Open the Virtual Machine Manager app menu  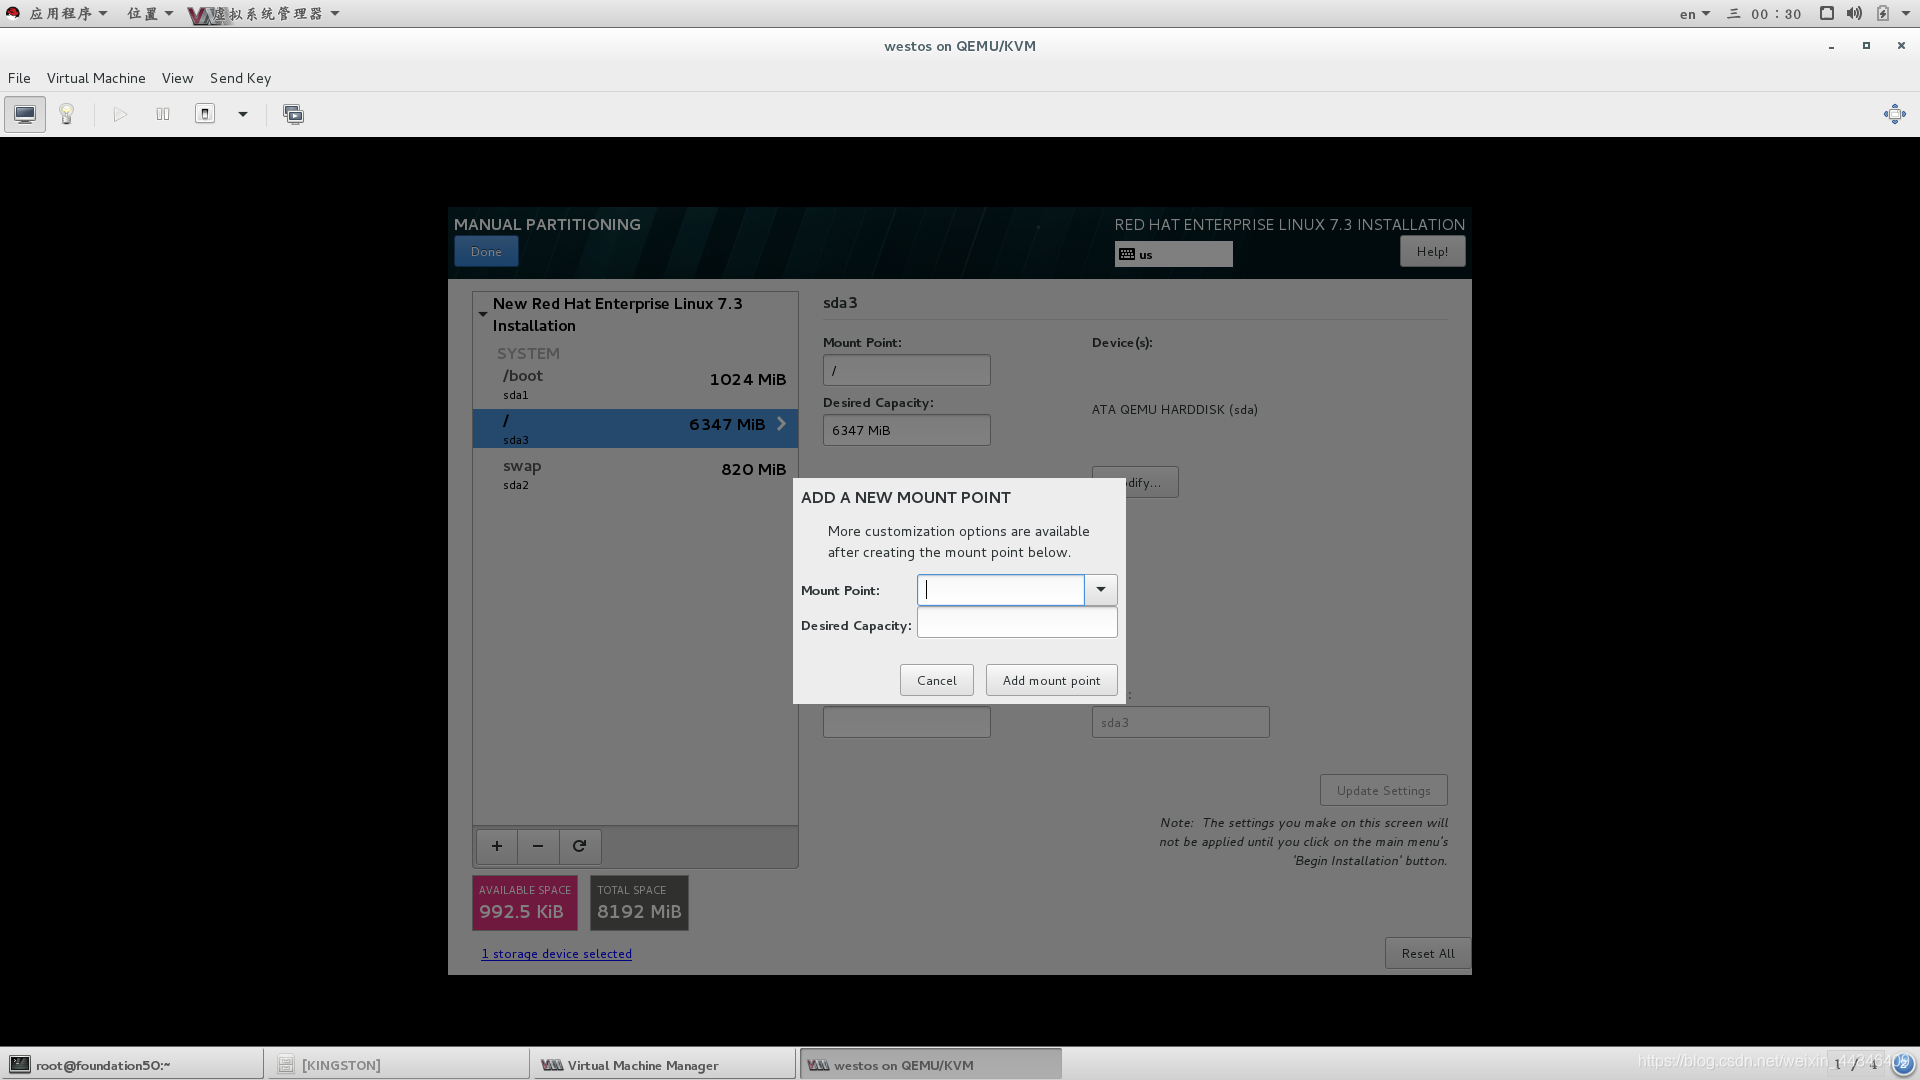pyautogui.click(x=265, y=13)
